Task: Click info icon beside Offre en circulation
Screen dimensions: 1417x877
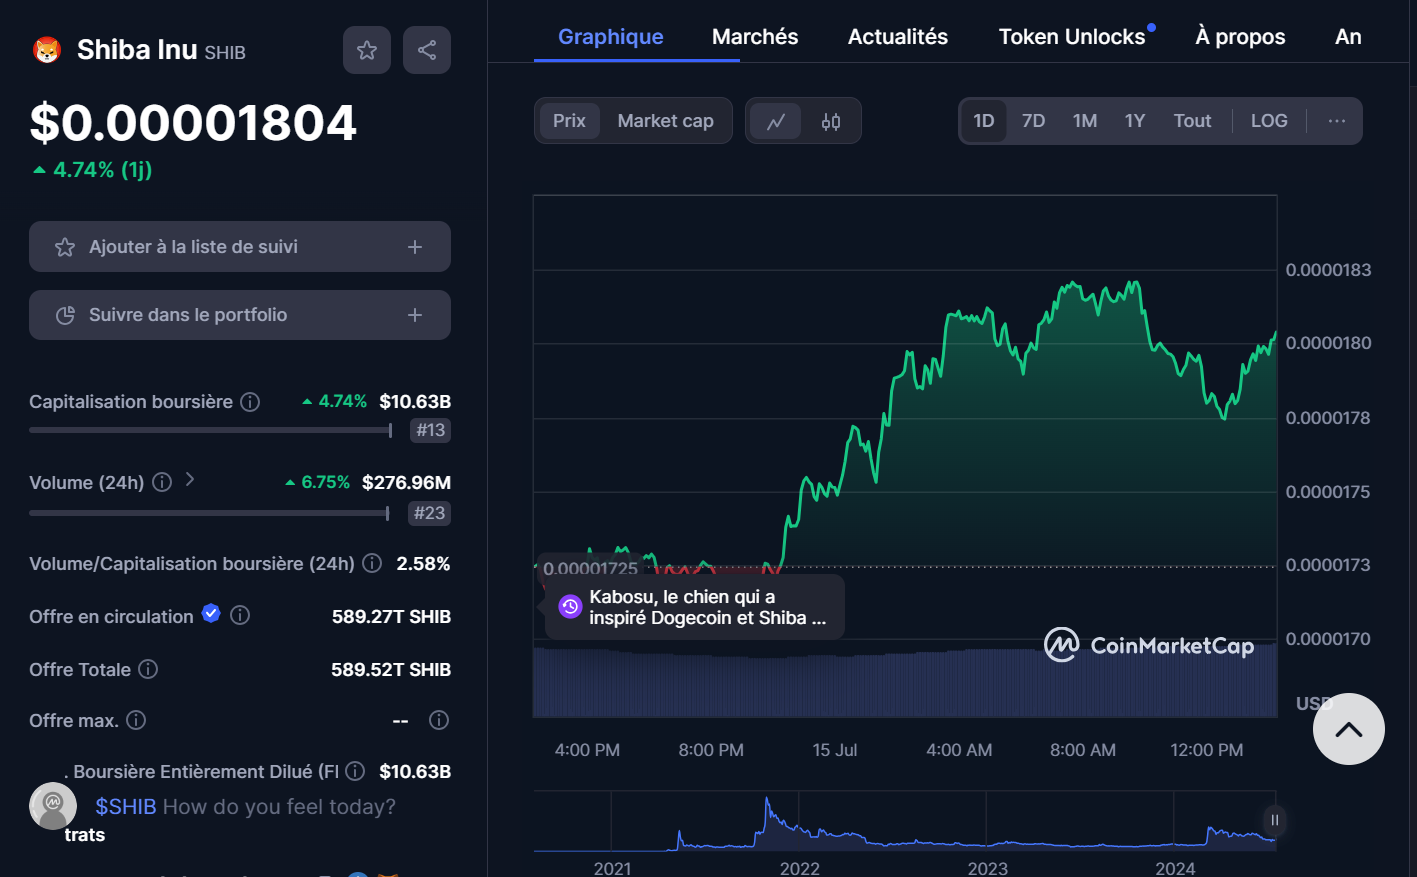Action: 240,615
